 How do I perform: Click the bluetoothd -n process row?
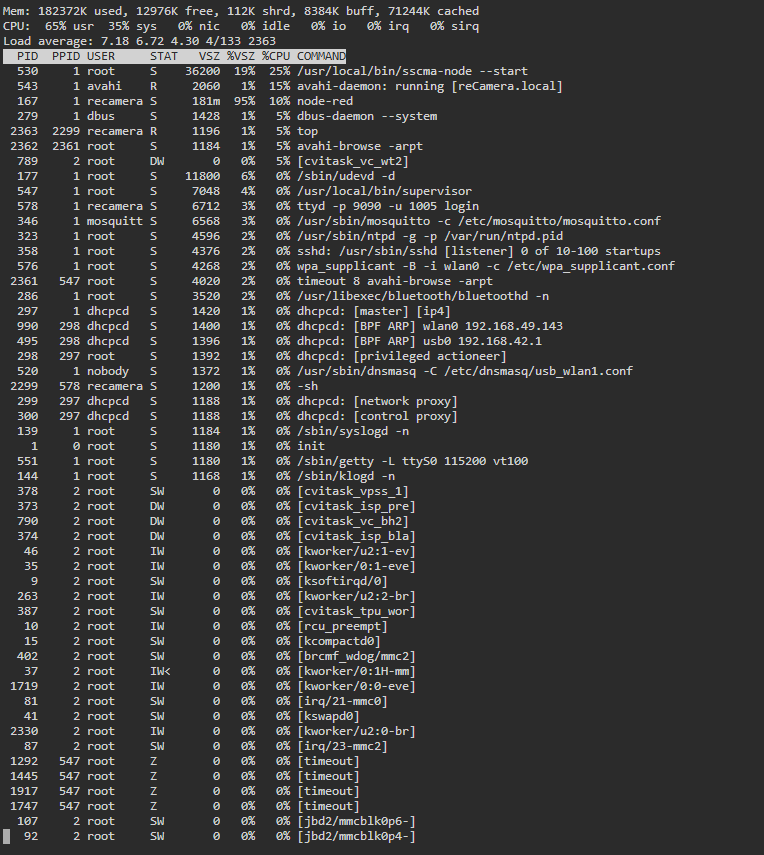279,296
